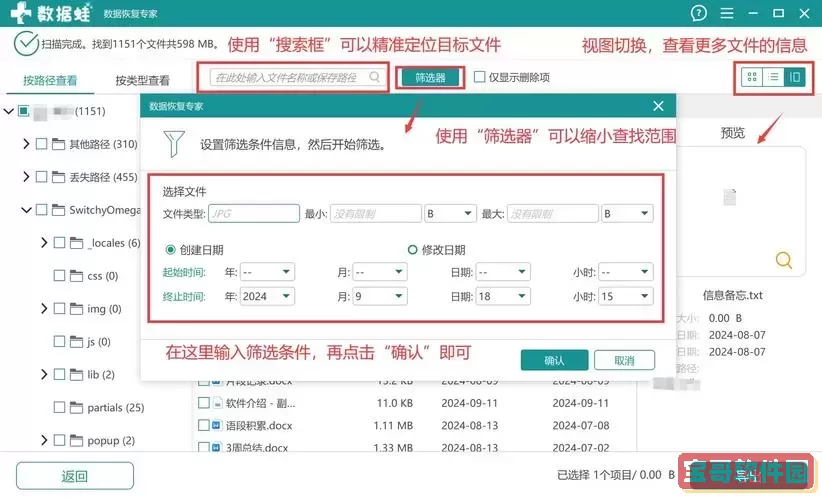
Task: Open the end time month 9 dropdown
Action: pyautogui.click(x=380, y=297)
